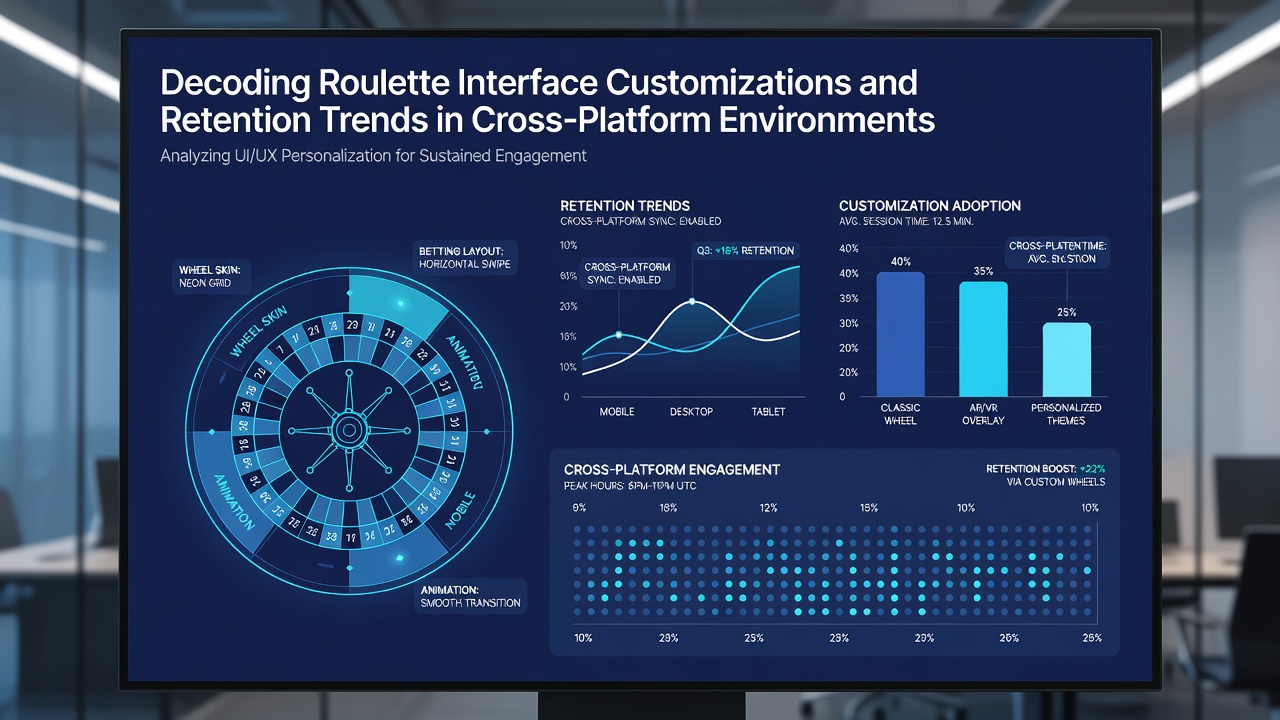Click the 'WHEEL SKIN: NEON GRID' callout
Viewport: 1280px width, 720px height.
click(x=212, y=277)
